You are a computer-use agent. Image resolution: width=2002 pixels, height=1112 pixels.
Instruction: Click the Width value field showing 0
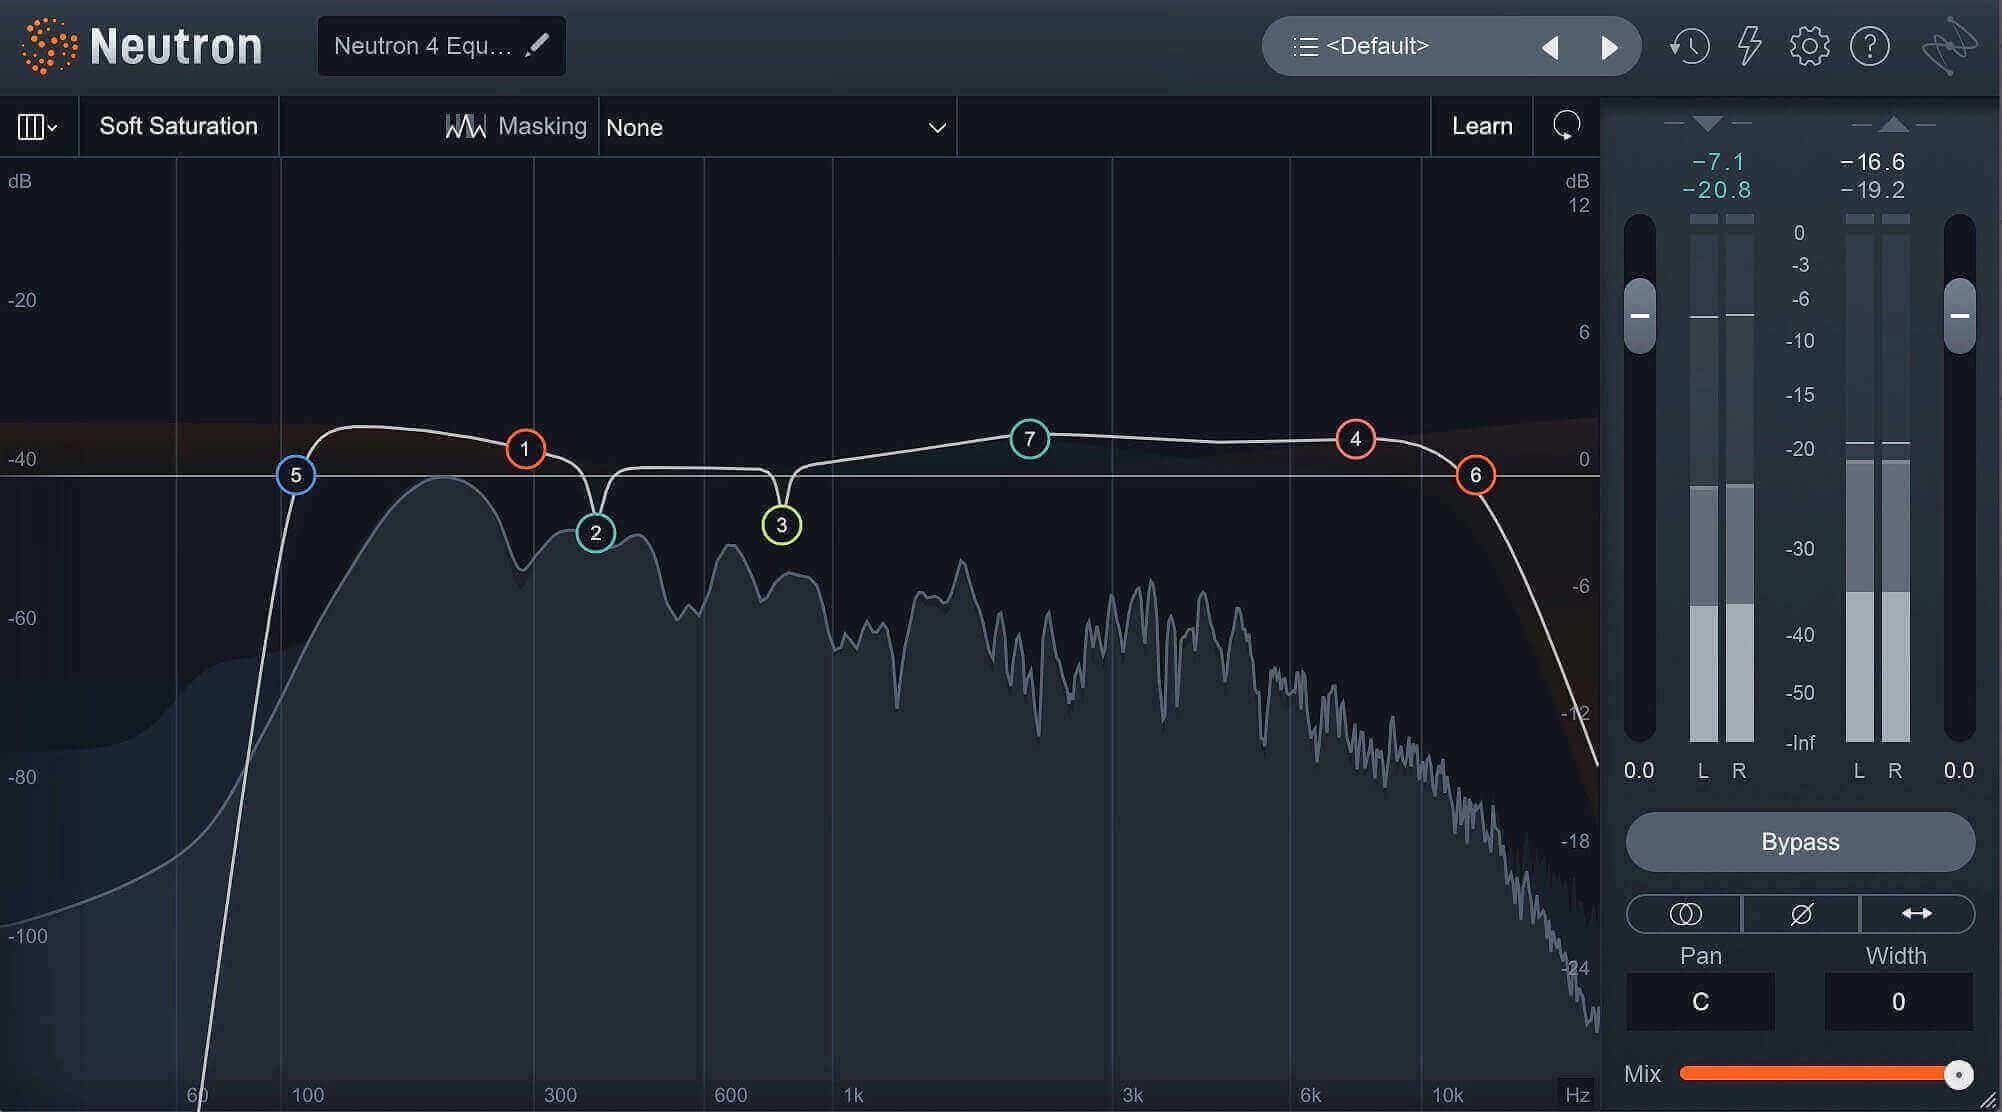tap(1898, 1002)
